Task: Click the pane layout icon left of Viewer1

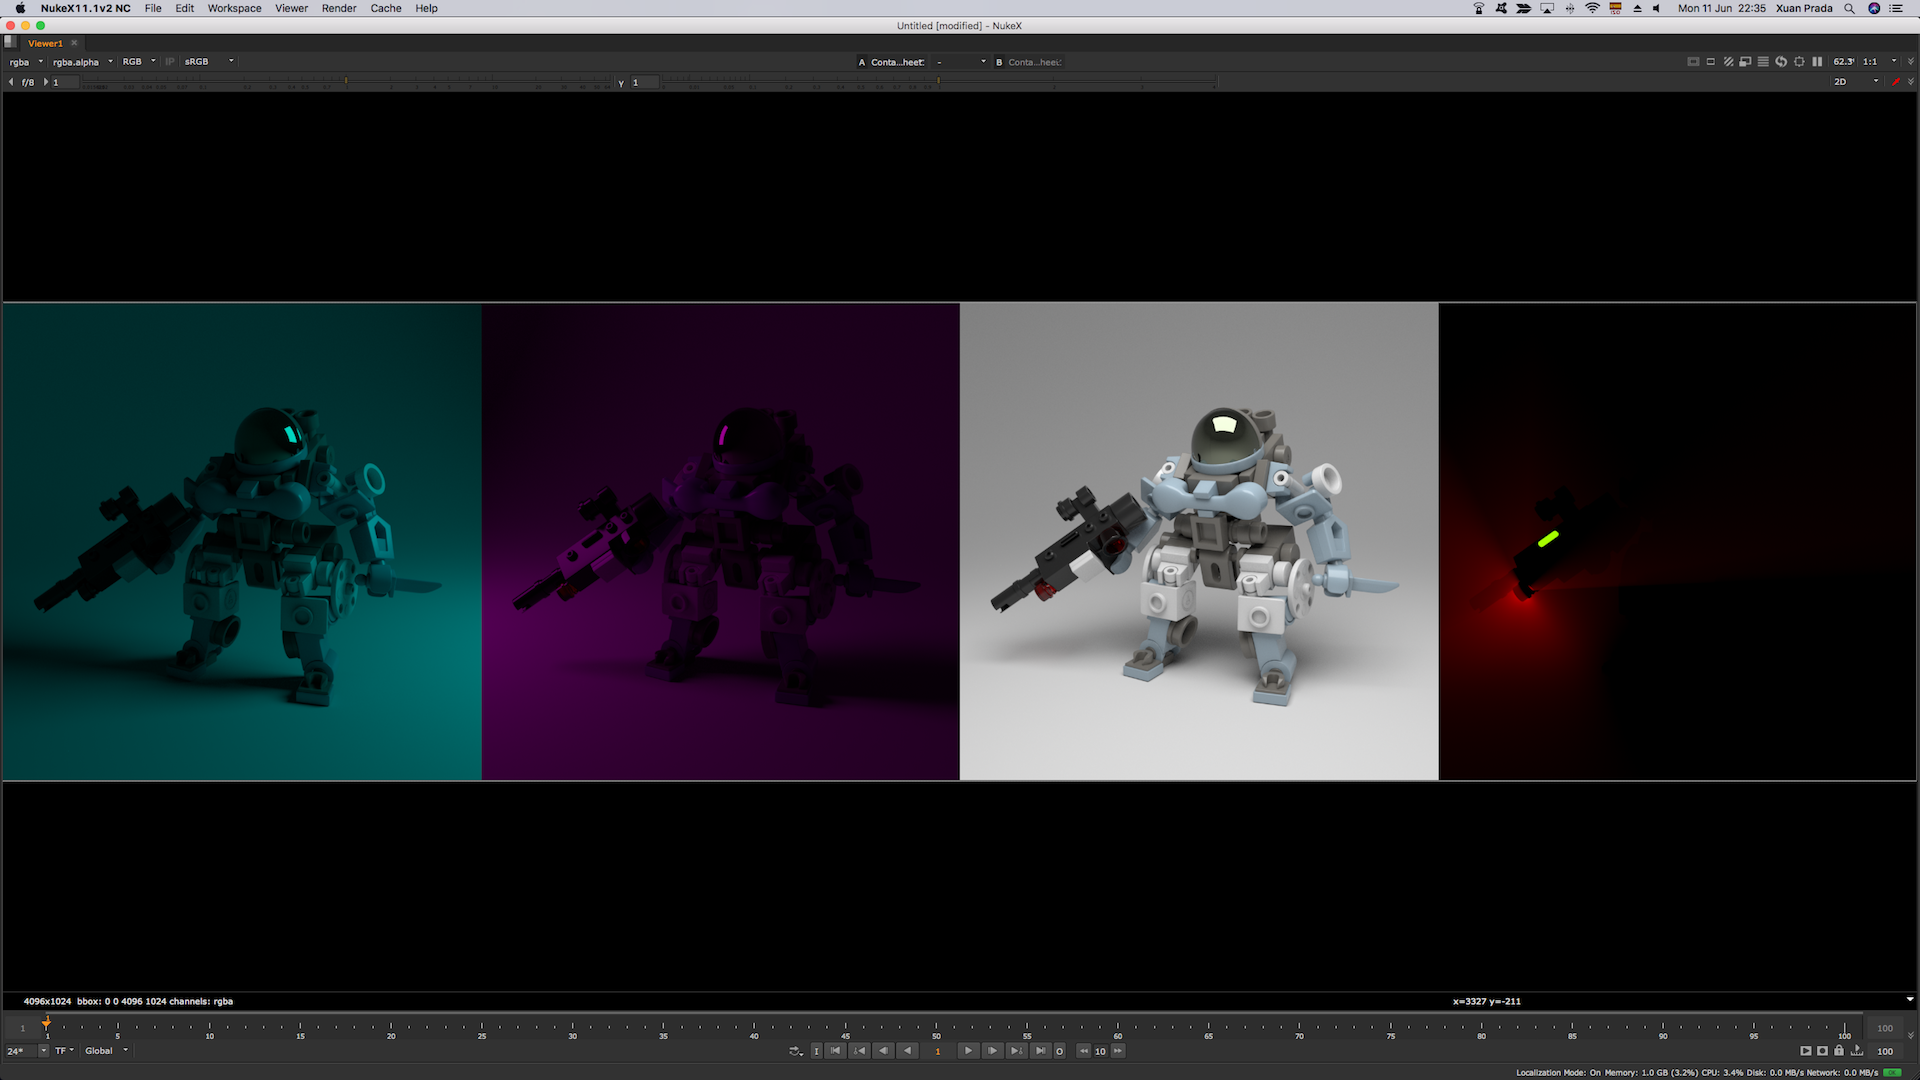Action: click(x=10, y=42)
